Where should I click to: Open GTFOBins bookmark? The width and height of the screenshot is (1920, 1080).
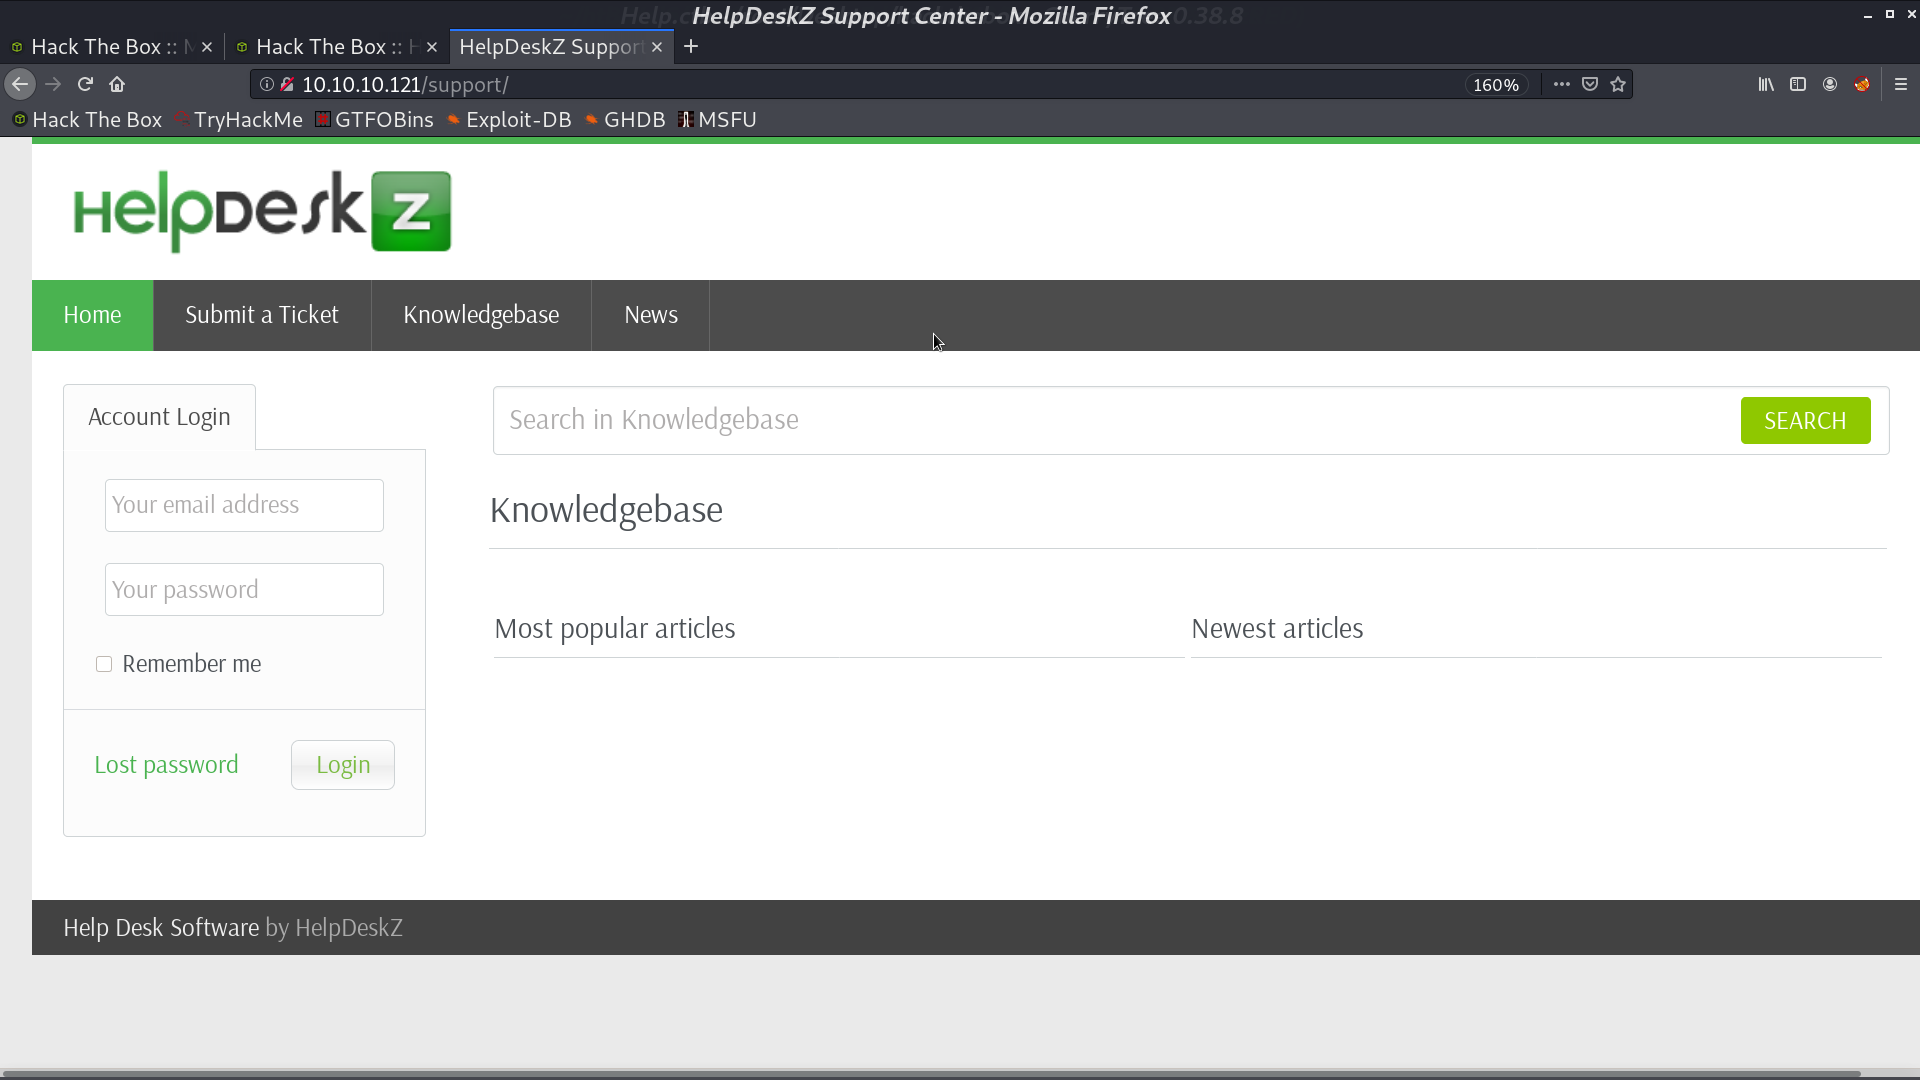374,120
